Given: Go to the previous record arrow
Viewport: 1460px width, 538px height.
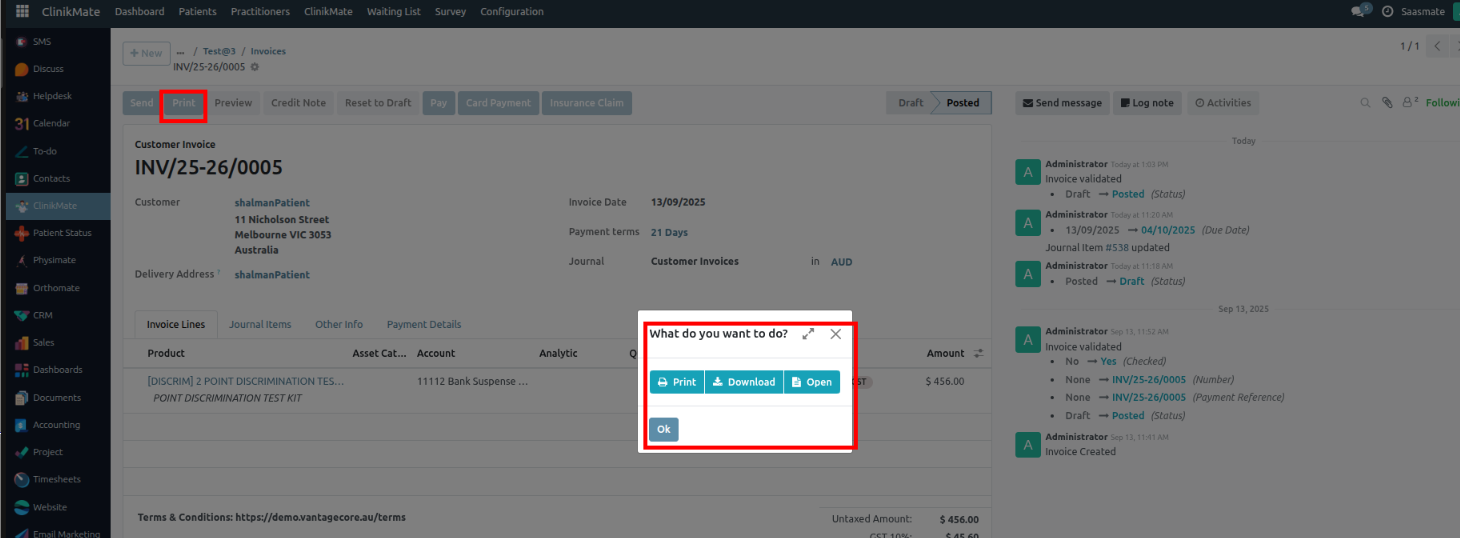Looking at the screenshot, I should (1437, 47).
